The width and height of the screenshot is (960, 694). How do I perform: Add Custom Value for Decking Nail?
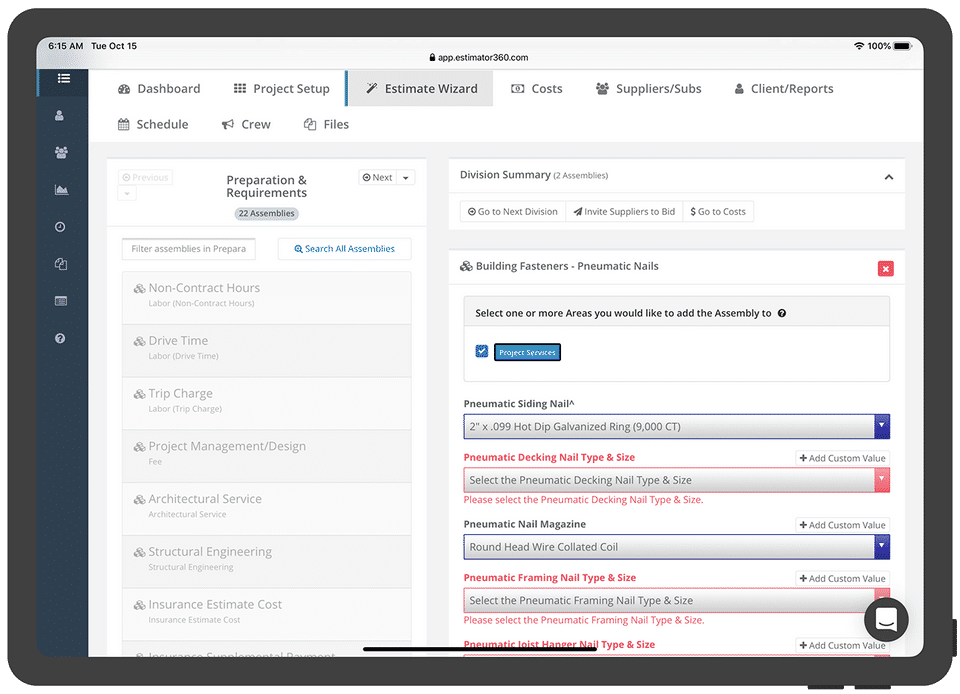click(842, 458)
